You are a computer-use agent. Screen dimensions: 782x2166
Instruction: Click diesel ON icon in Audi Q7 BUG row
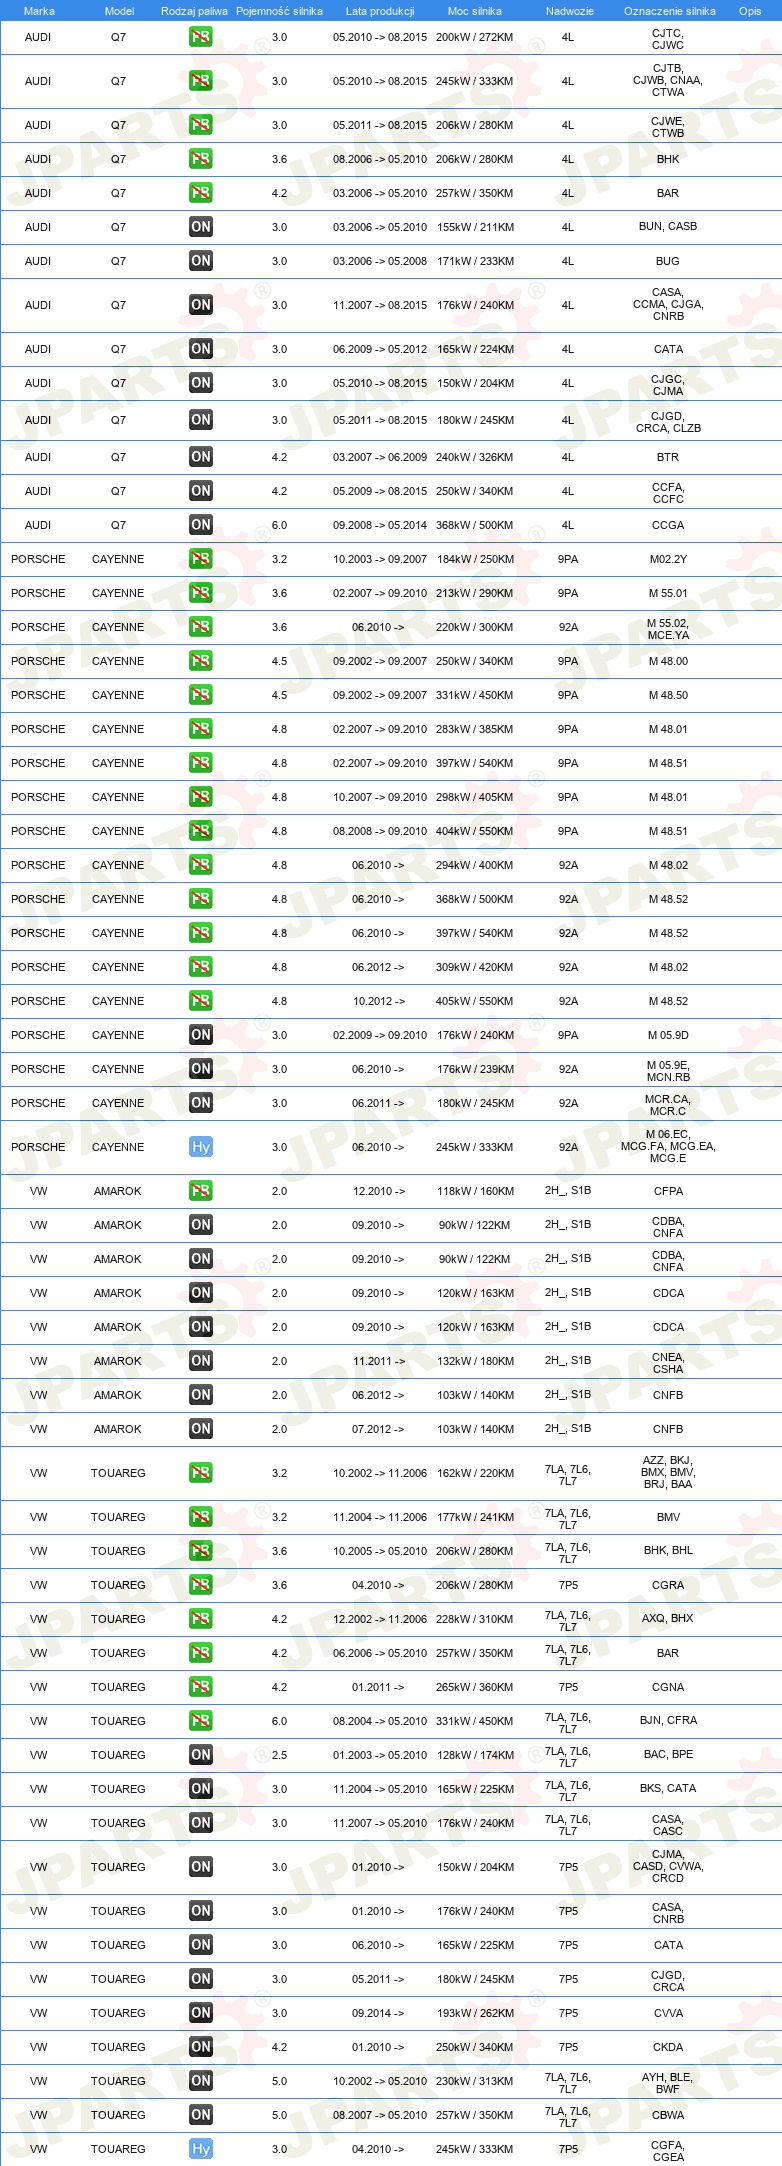tap(201, 261)
